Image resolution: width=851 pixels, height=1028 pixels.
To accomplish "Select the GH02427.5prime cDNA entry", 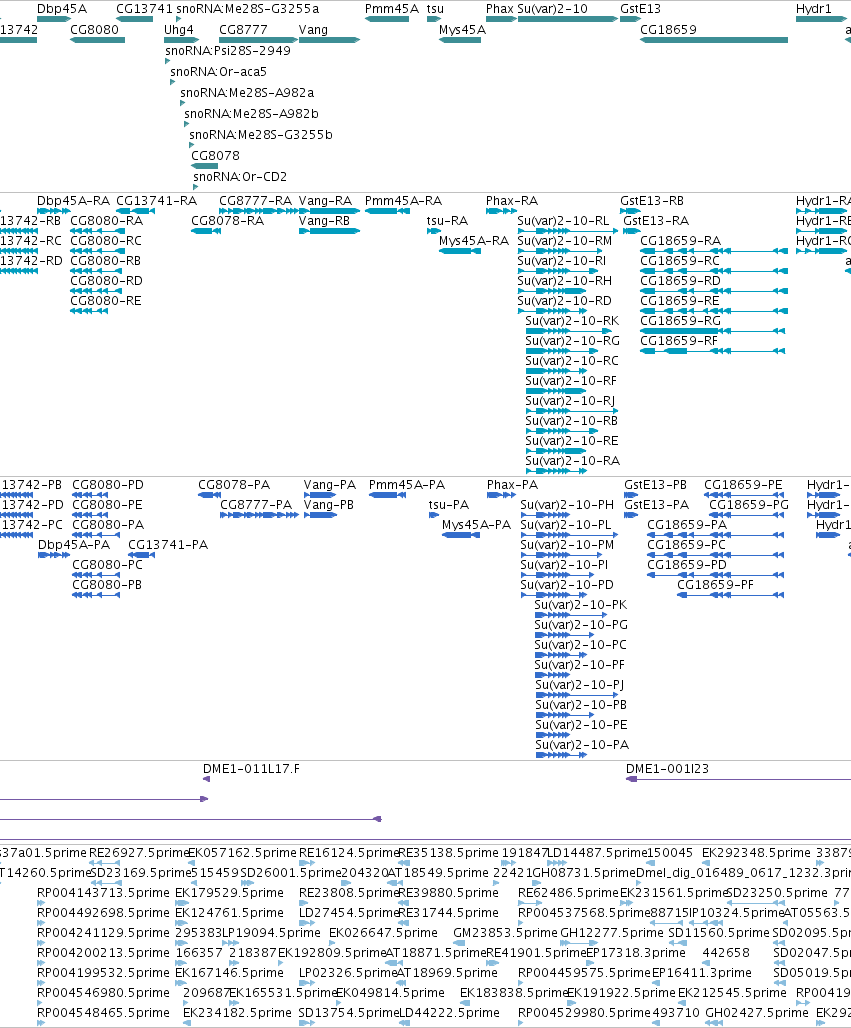I will point(757,1013).
